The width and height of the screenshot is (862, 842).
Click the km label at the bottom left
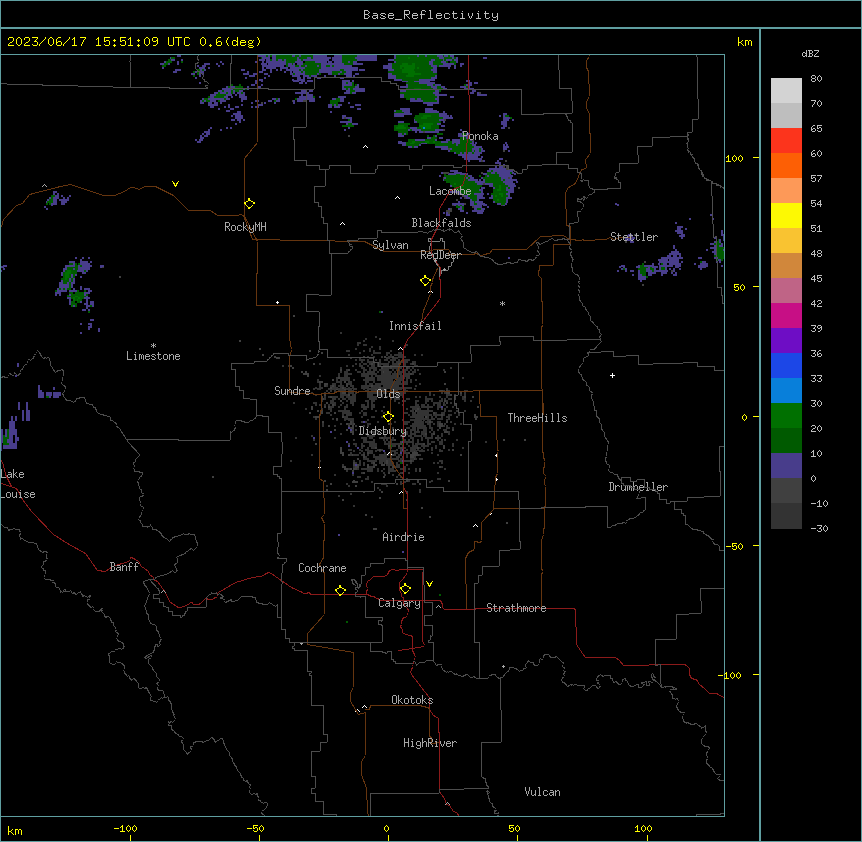pyautogui.click(x=15, y=831)
